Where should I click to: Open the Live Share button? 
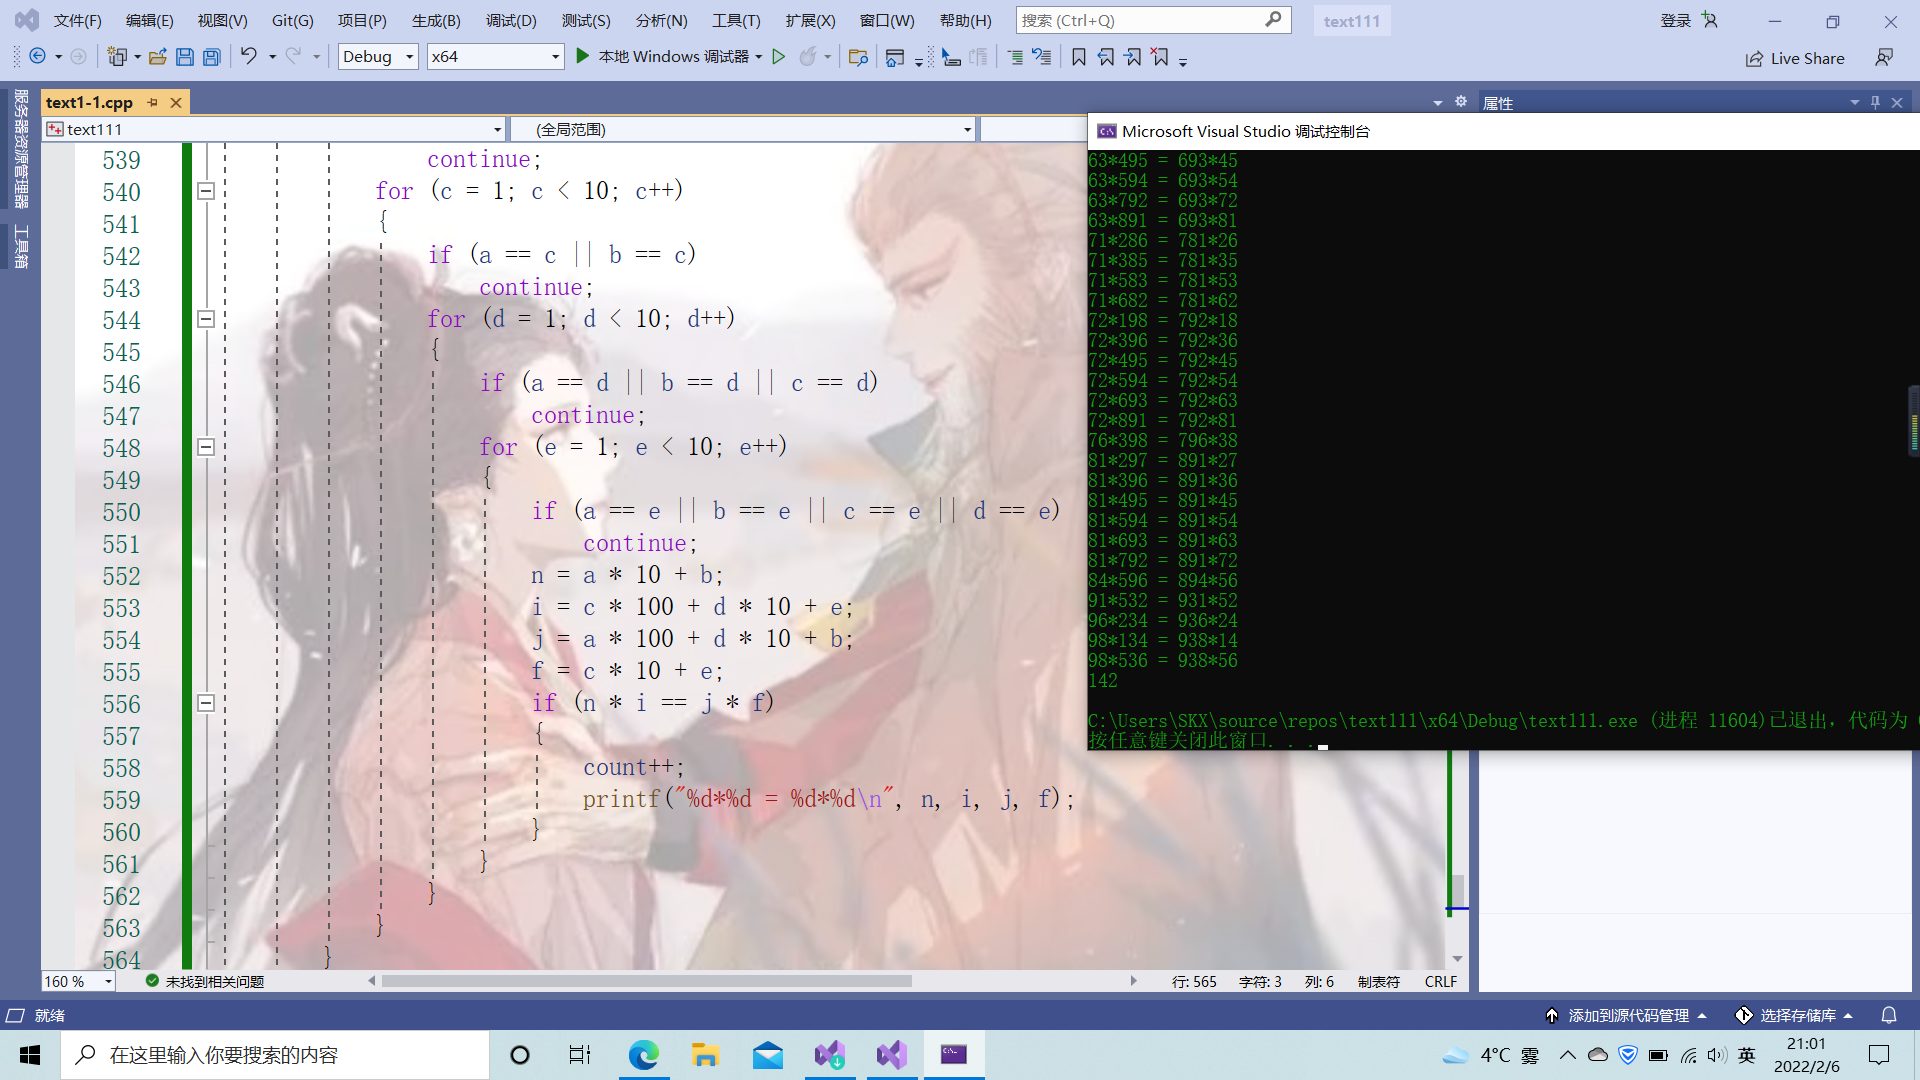[x=1795, y=58]
